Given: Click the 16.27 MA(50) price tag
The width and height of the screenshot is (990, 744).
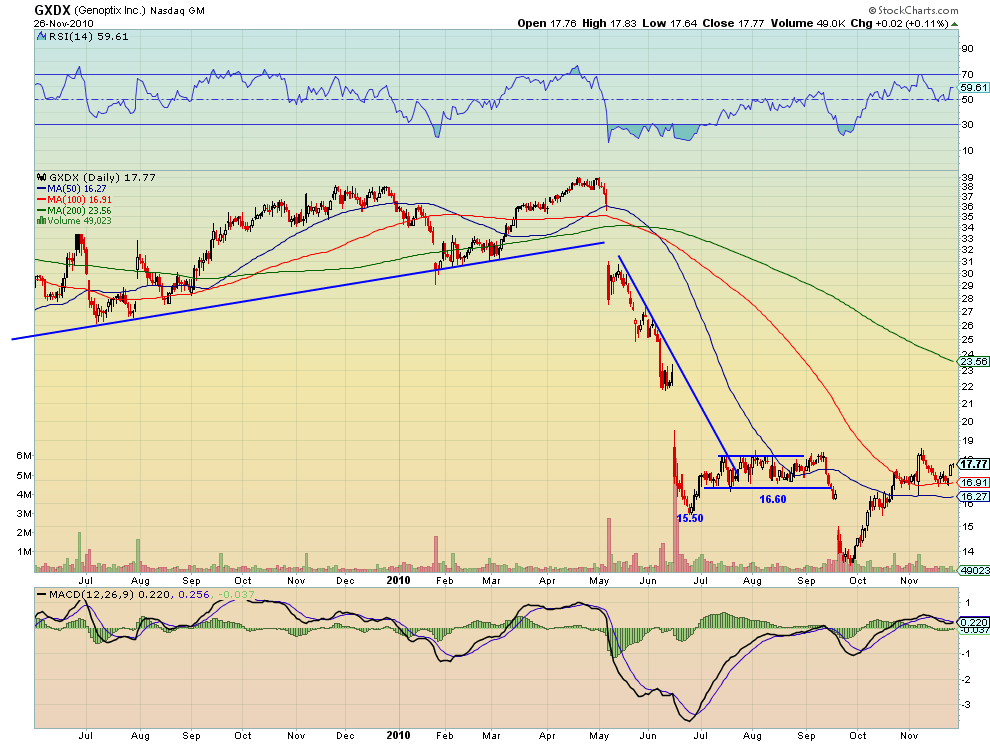Looking at the screenshot, I should [974, 496].
